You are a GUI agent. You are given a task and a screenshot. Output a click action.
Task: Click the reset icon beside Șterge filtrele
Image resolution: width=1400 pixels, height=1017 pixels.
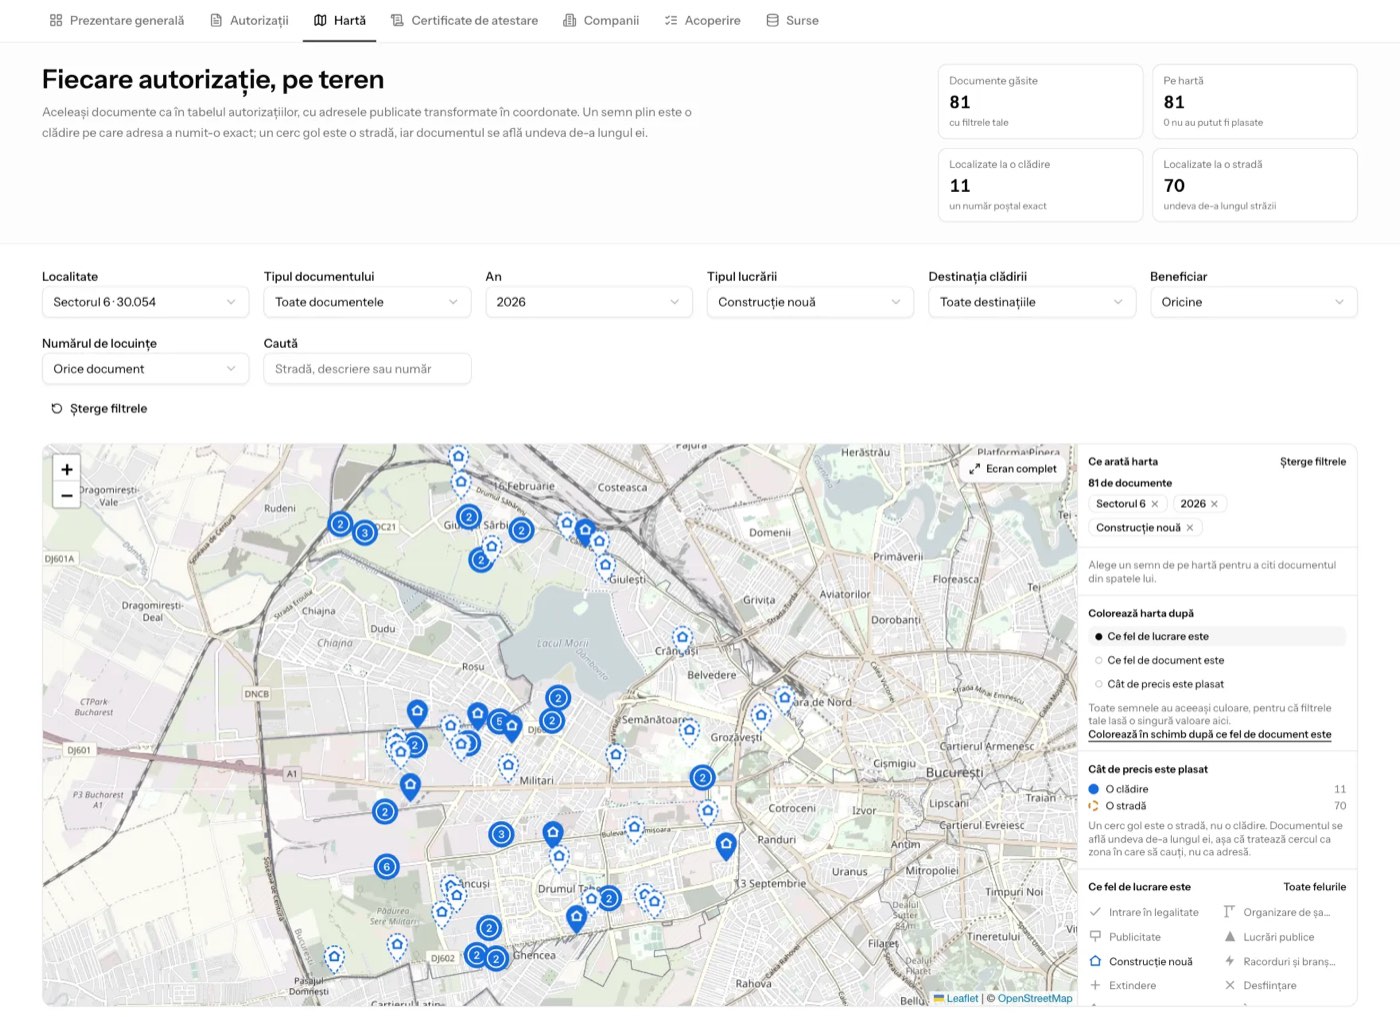coord(57,408)
